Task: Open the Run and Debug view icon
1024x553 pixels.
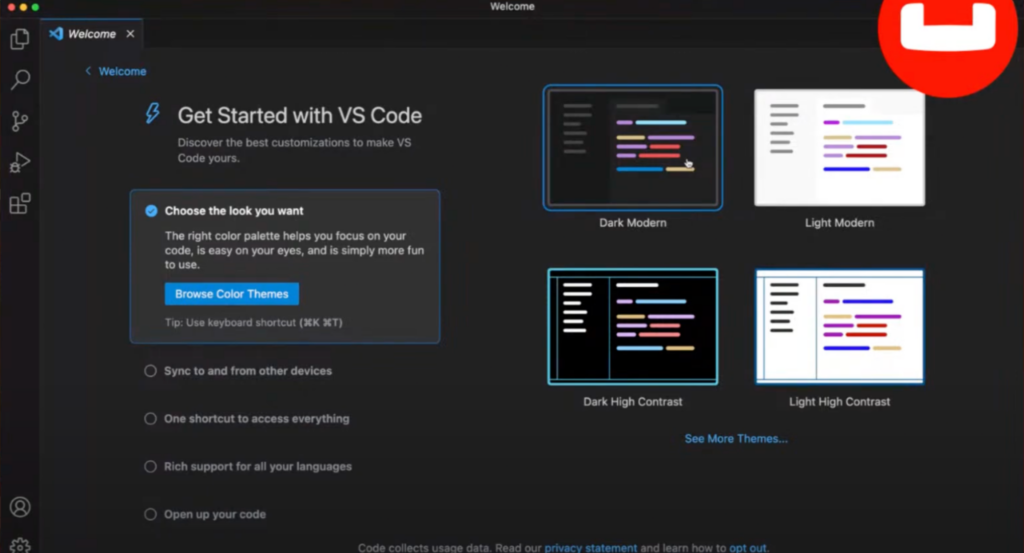Action: 20,162
